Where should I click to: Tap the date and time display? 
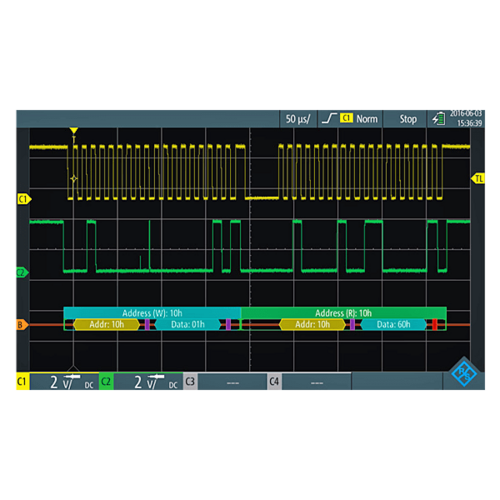click(x=466, y=118)
